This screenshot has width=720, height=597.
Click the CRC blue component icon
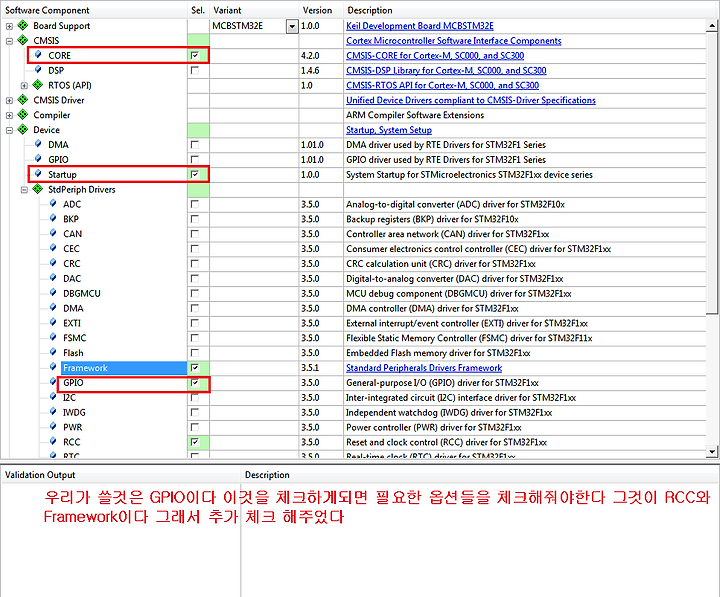click(53, 263)
